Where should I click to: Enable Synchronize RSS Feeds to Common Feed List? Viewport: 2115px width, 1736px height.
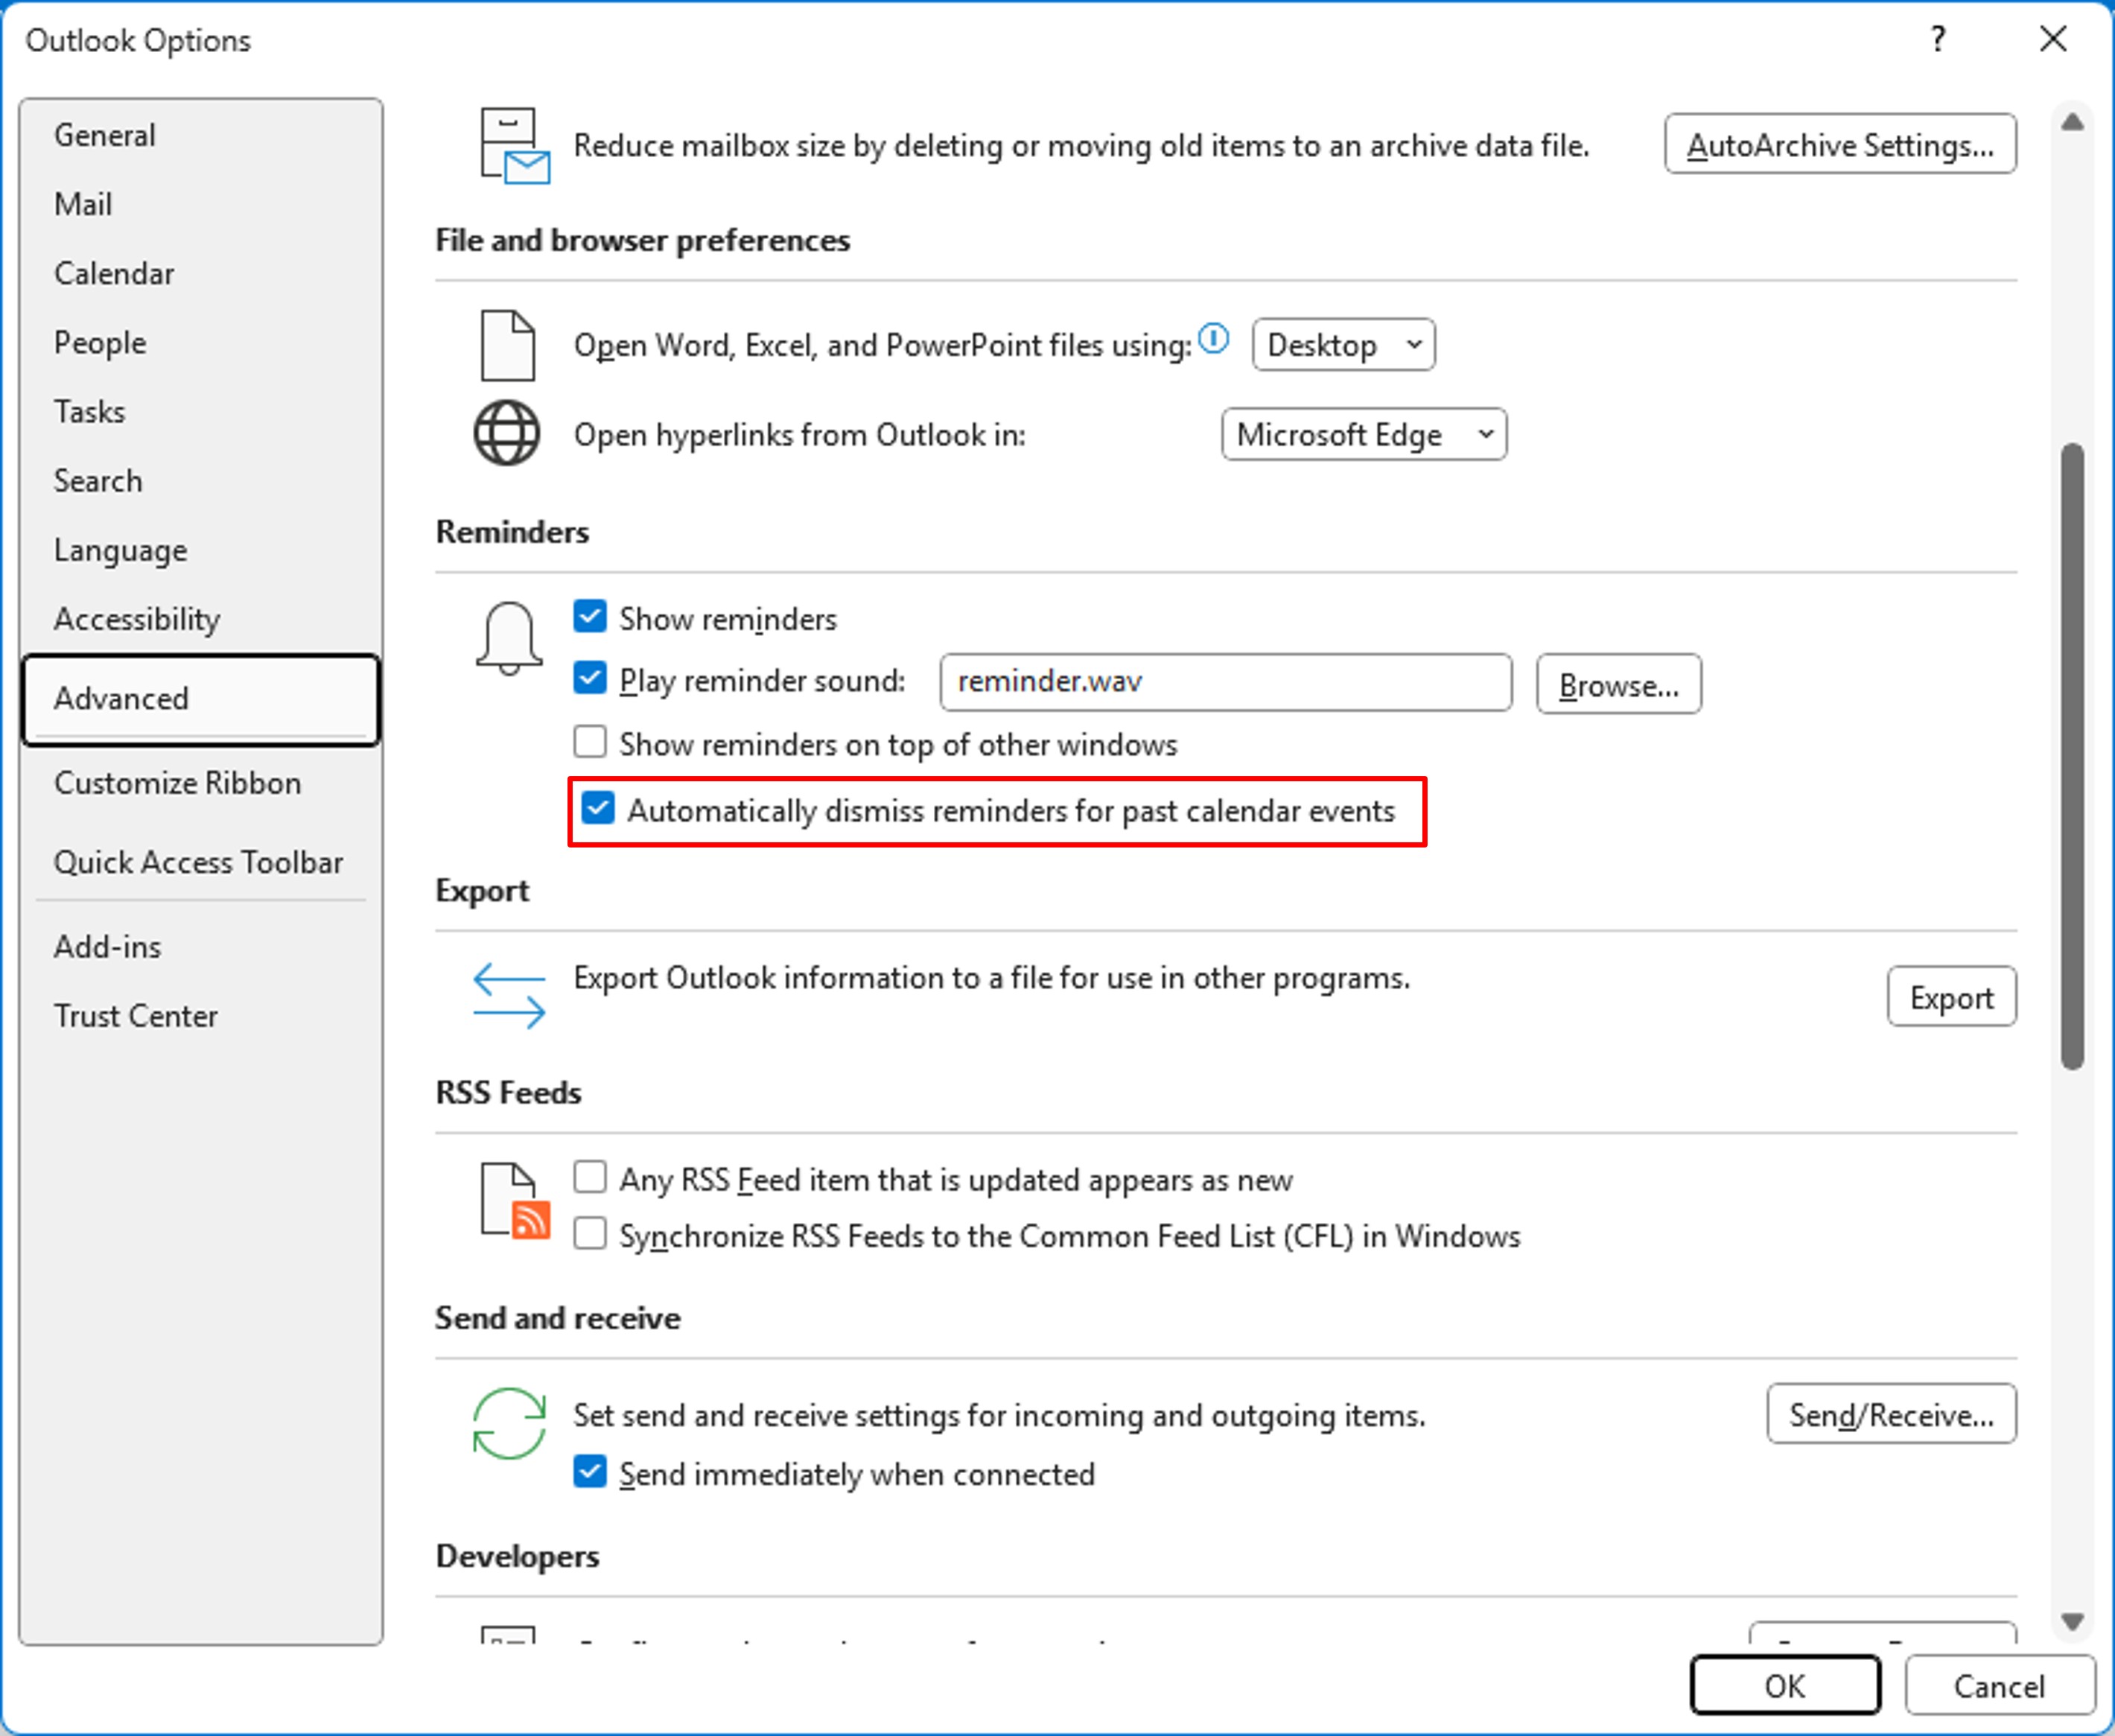pyautogui.click(x=590, y=1233)
